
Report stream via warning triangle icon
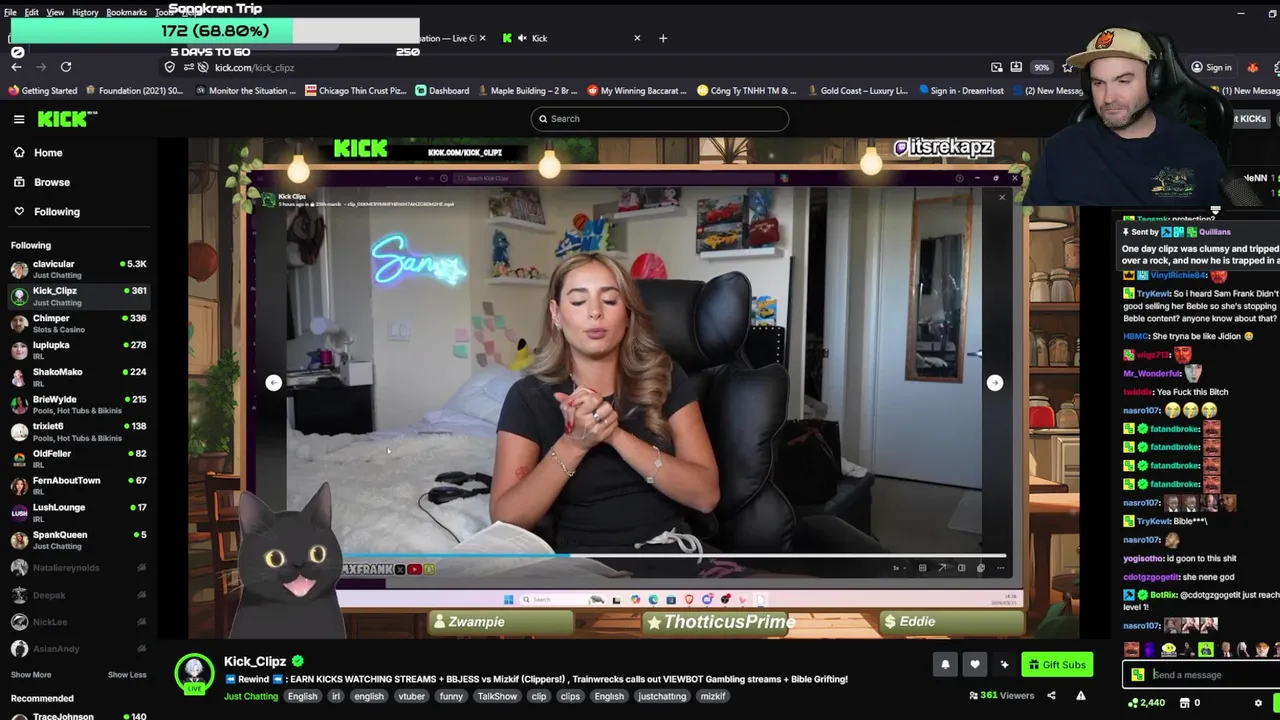coord(1080,696)
